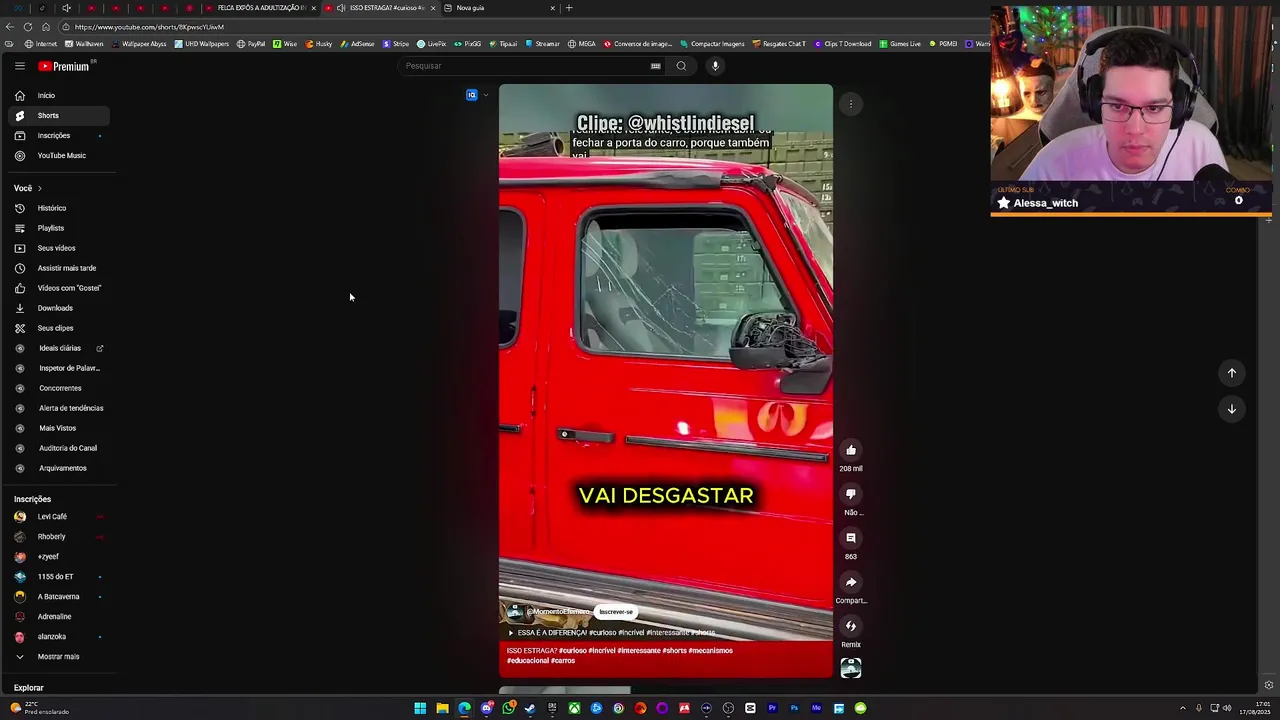This screenshot has width=1280, height=720.
Task: Open +zyeef subscription channel
Action: click(x=57, y=557)
